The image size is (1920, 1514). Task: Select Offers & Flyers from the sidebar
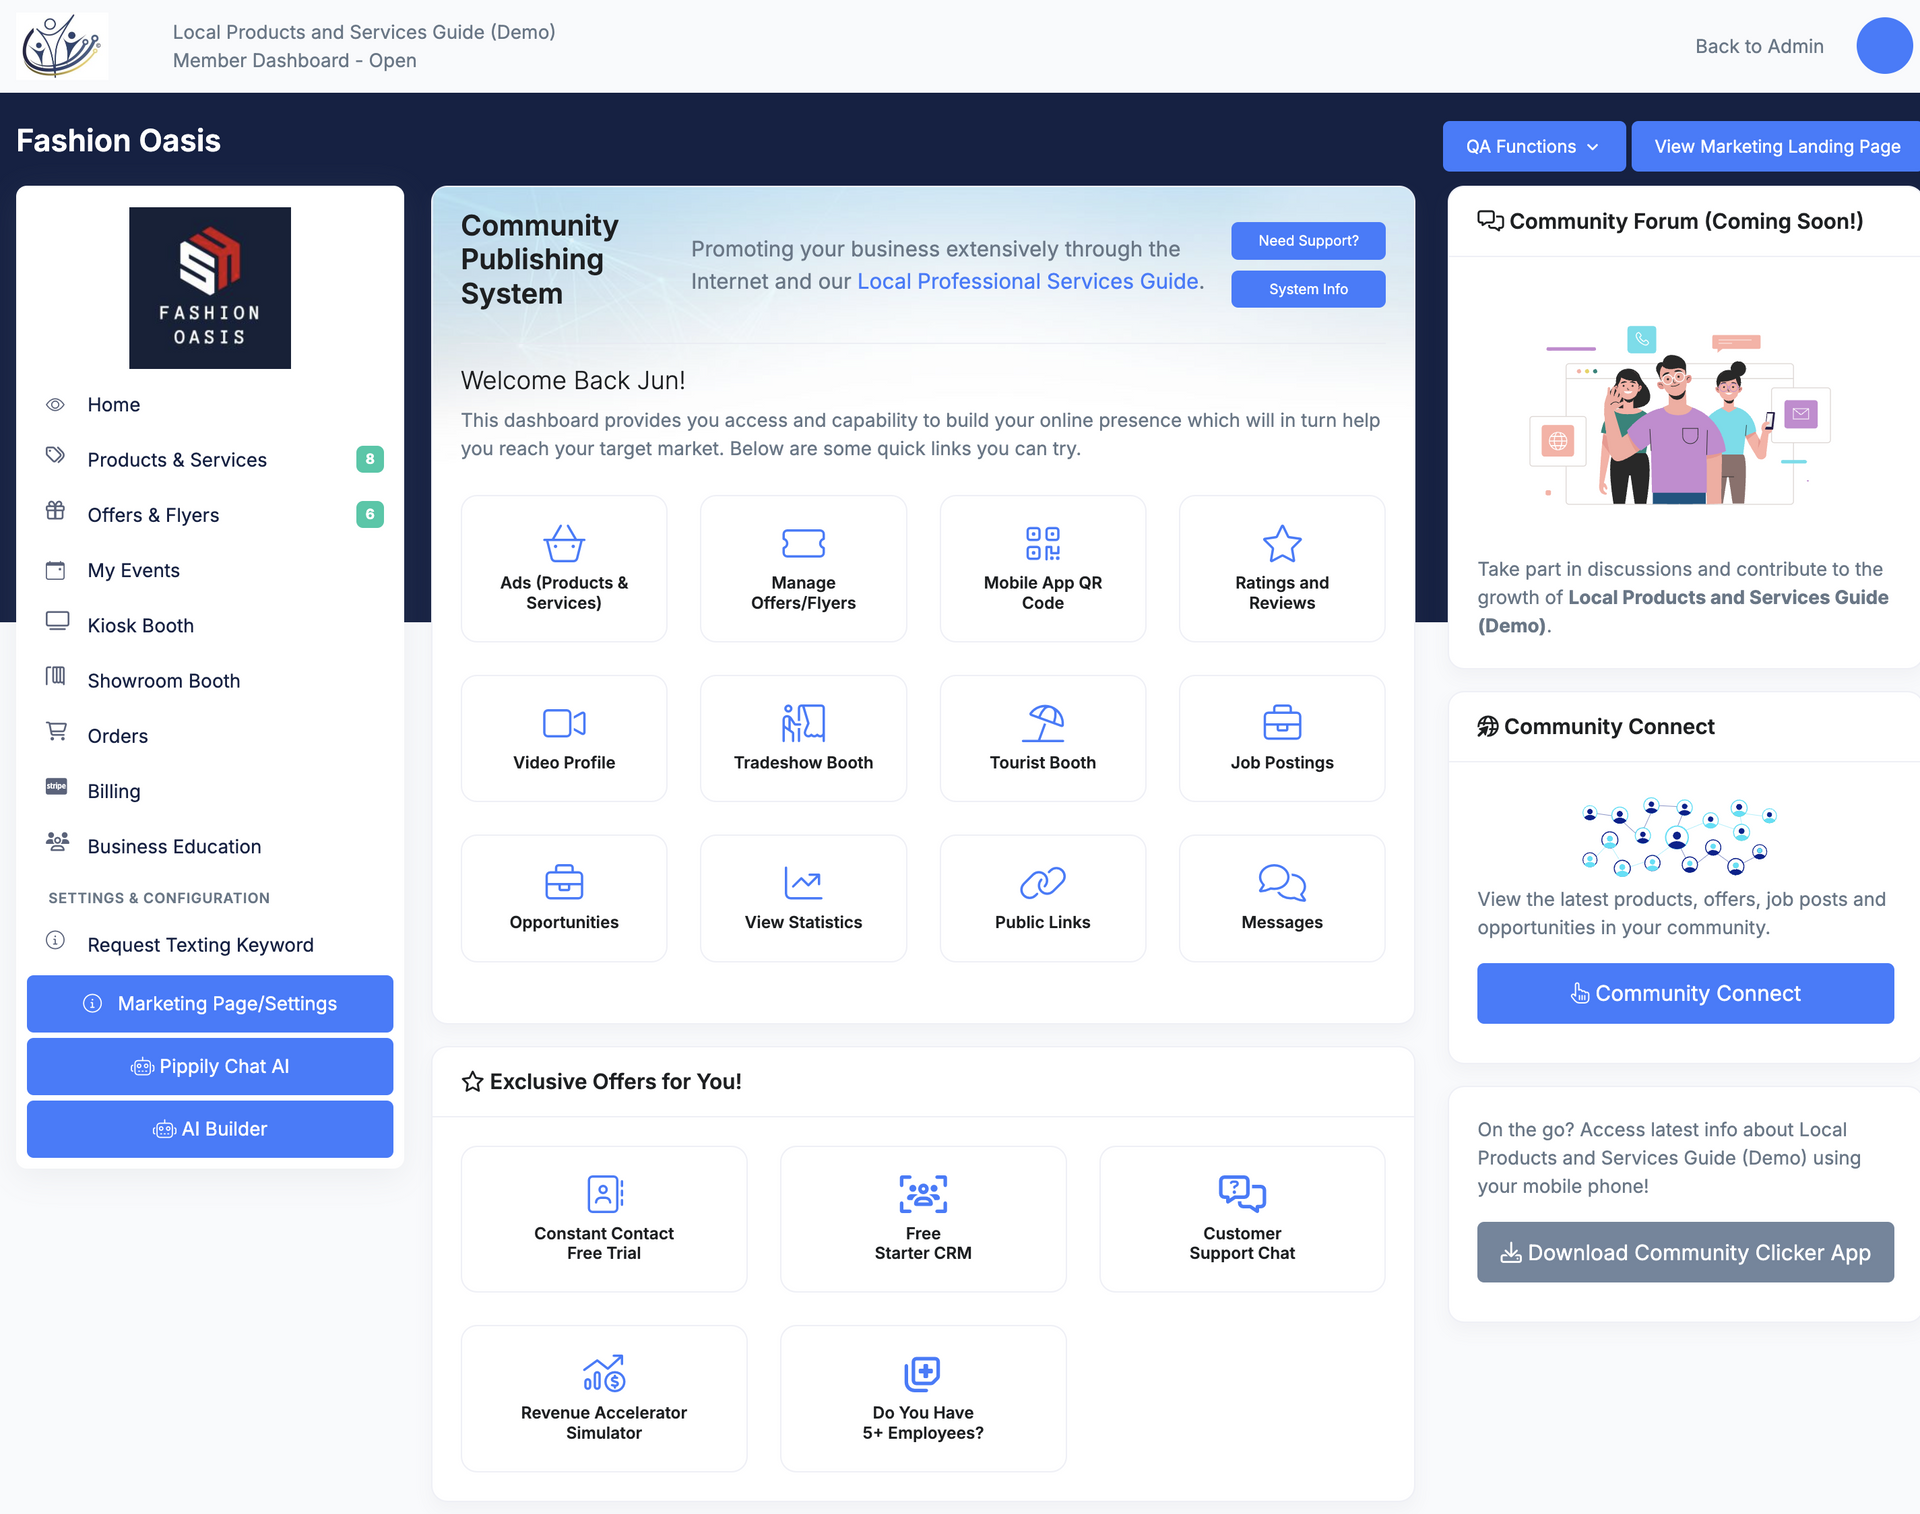154,514
